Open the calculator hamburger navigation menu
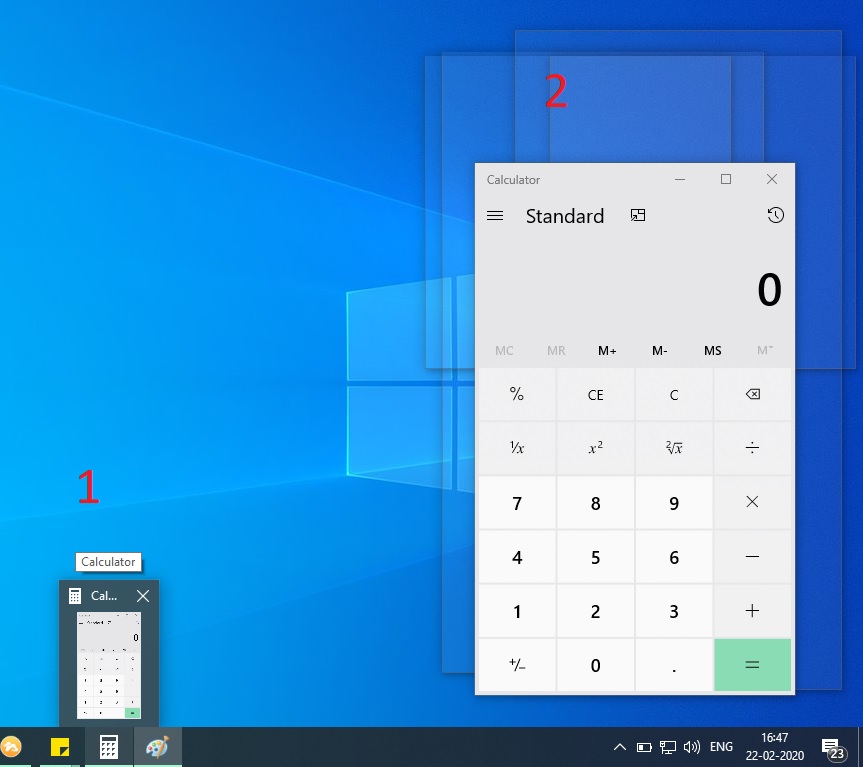Screen dimensions: 863x767 pyautogui.click(x=495, y=216)
